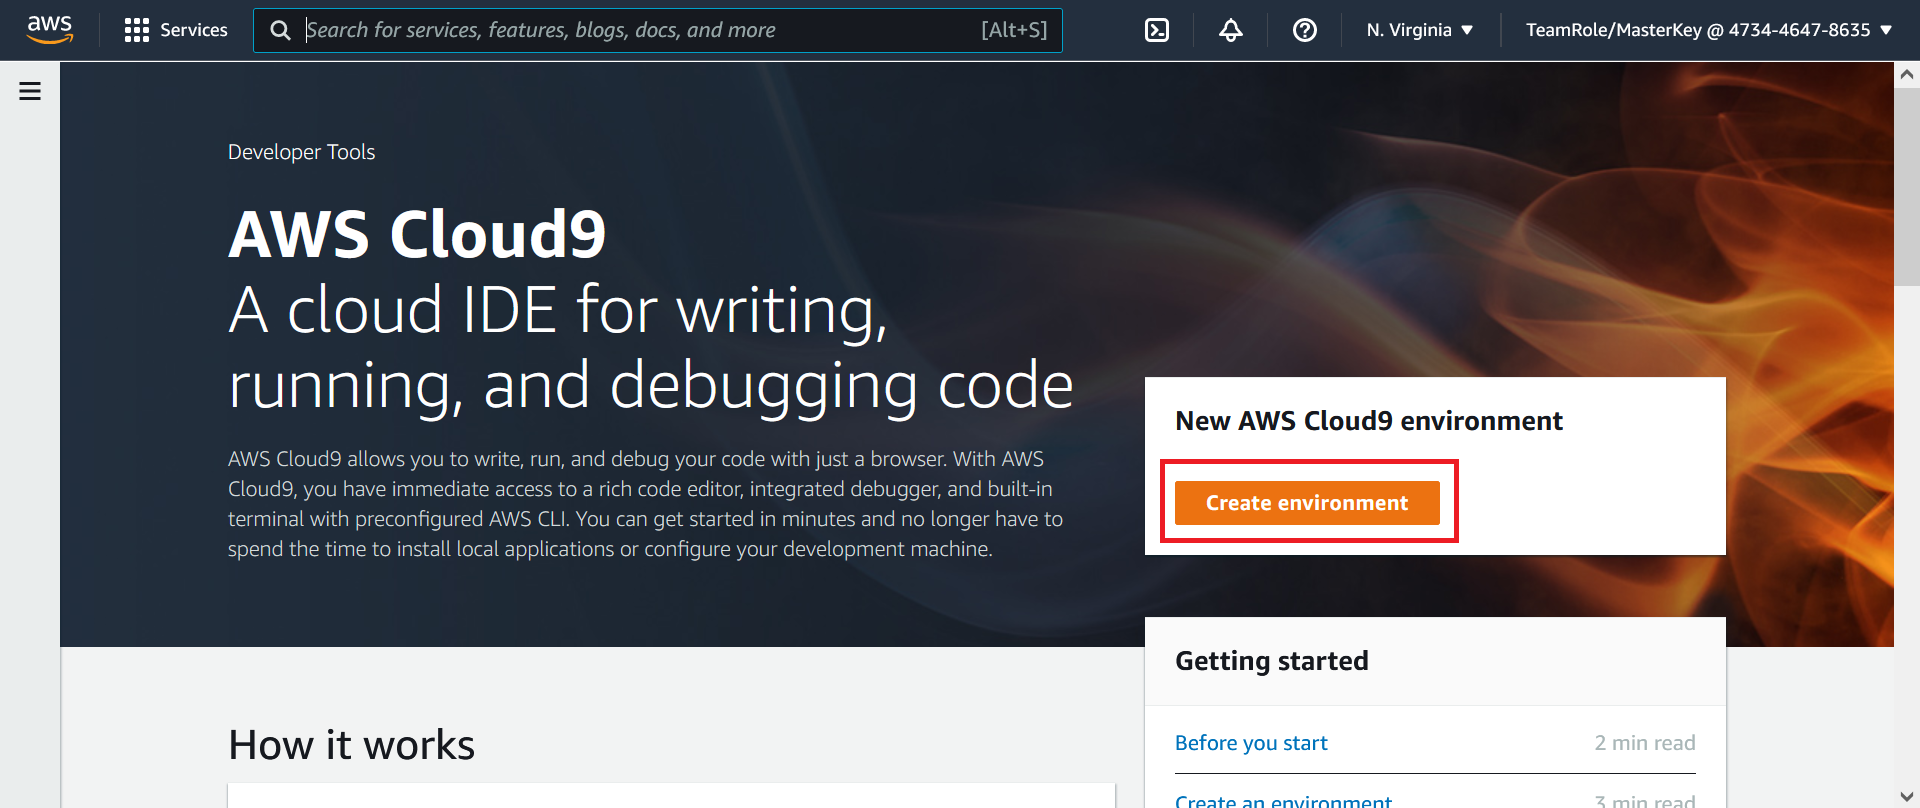Click the Developer Tools breadcrumb text
1920x808 pixels.
(302, 152)
